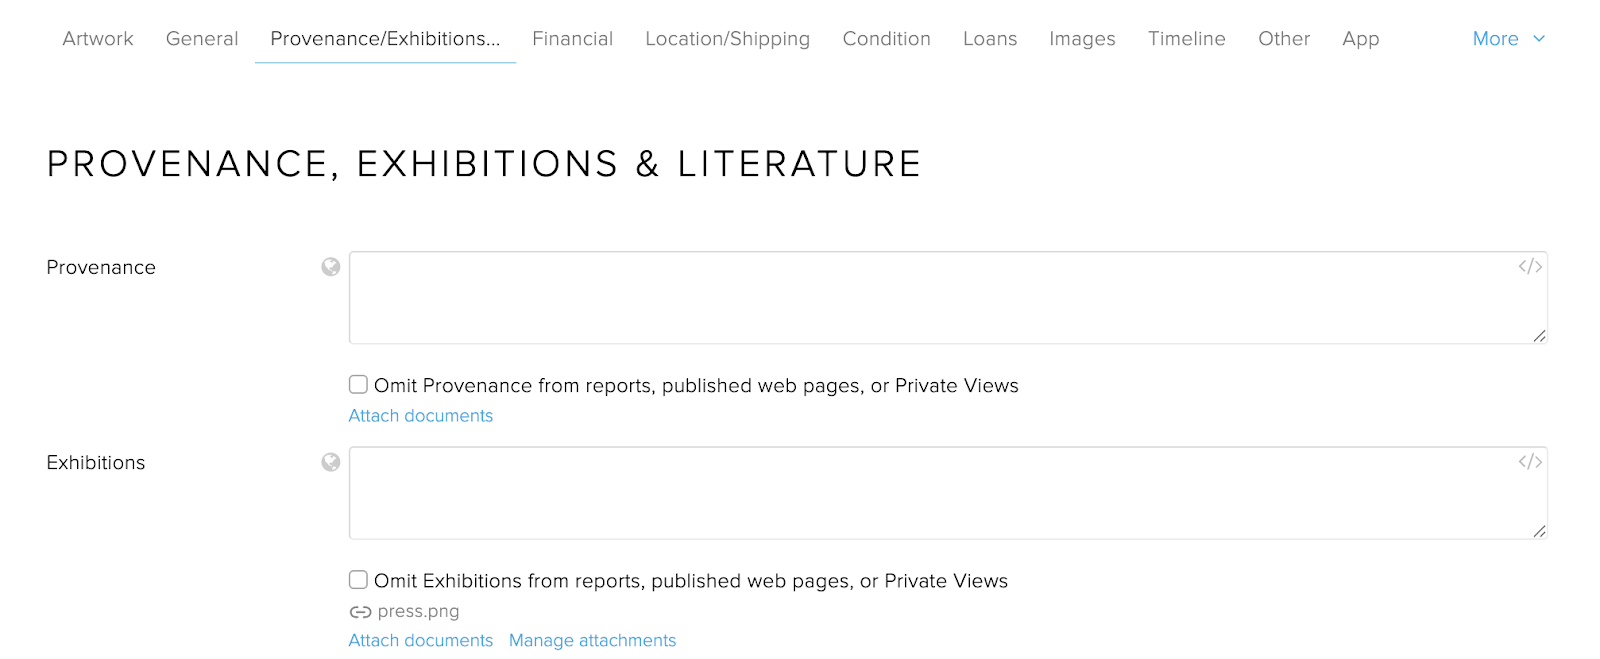Click the link icon next to press.png
The image size is (1600, 659).
click(360, 612)
